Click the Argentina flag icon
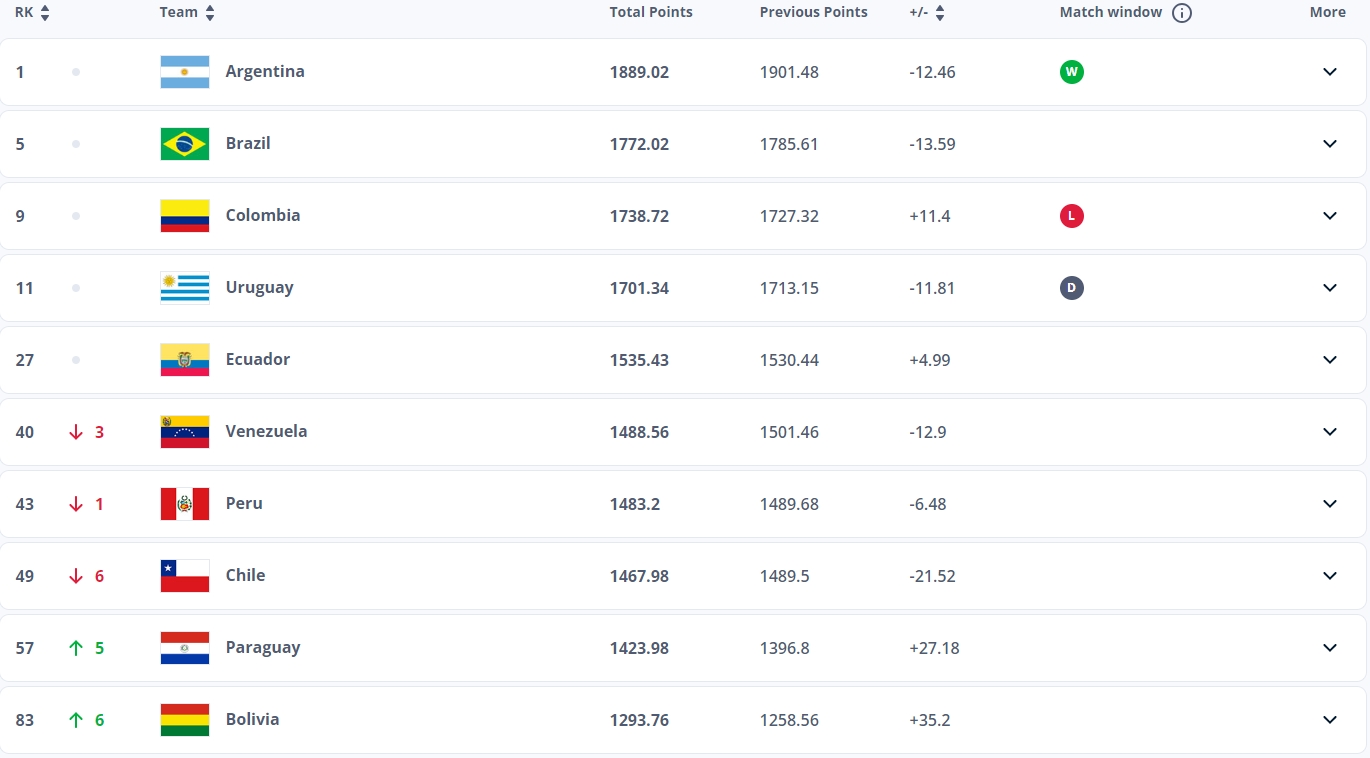Viewport: 1370px width, 758px height. point(185,72)
